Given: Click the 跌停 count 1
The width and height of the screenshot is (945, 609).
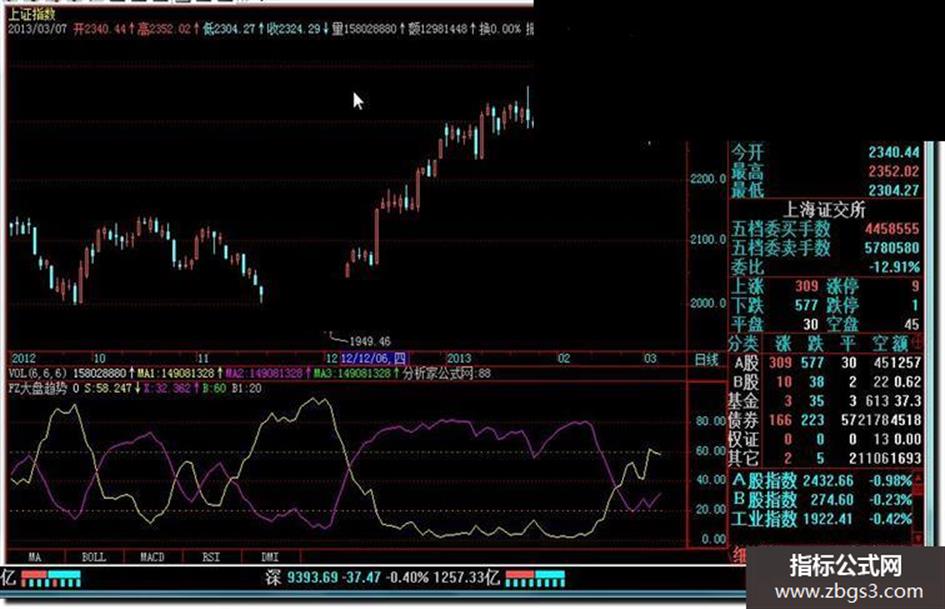Looking at the screenshot, I should tap(915, 305).
